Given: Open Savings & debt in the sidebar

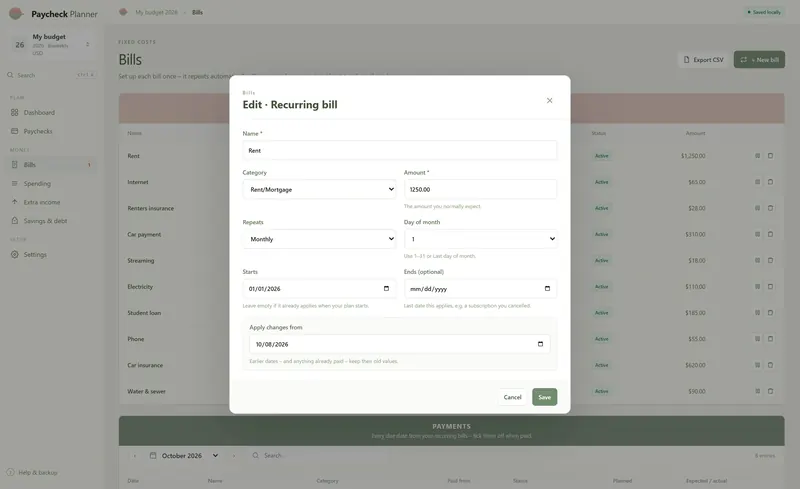Looking at the screenshot, I should pyautogui.click(x=51, y=221).
